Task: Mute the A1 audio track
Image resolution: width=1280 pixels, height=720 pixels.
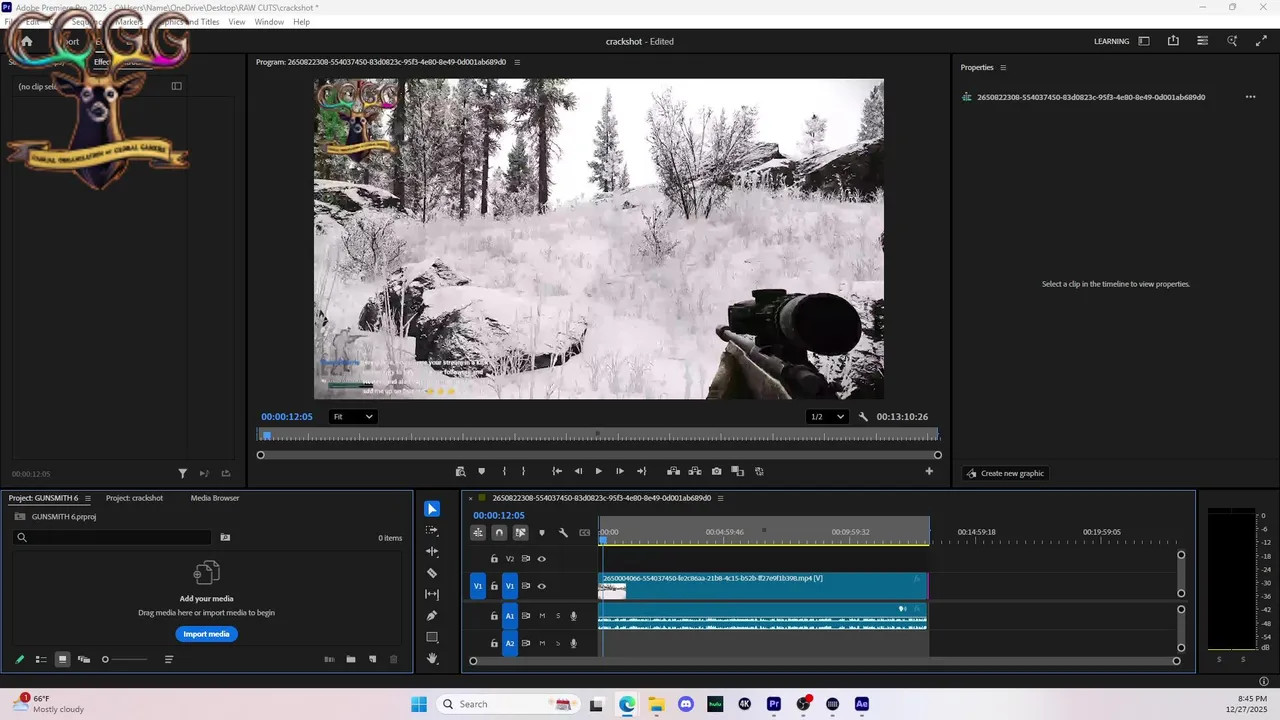Action: (x=543, y=616)
